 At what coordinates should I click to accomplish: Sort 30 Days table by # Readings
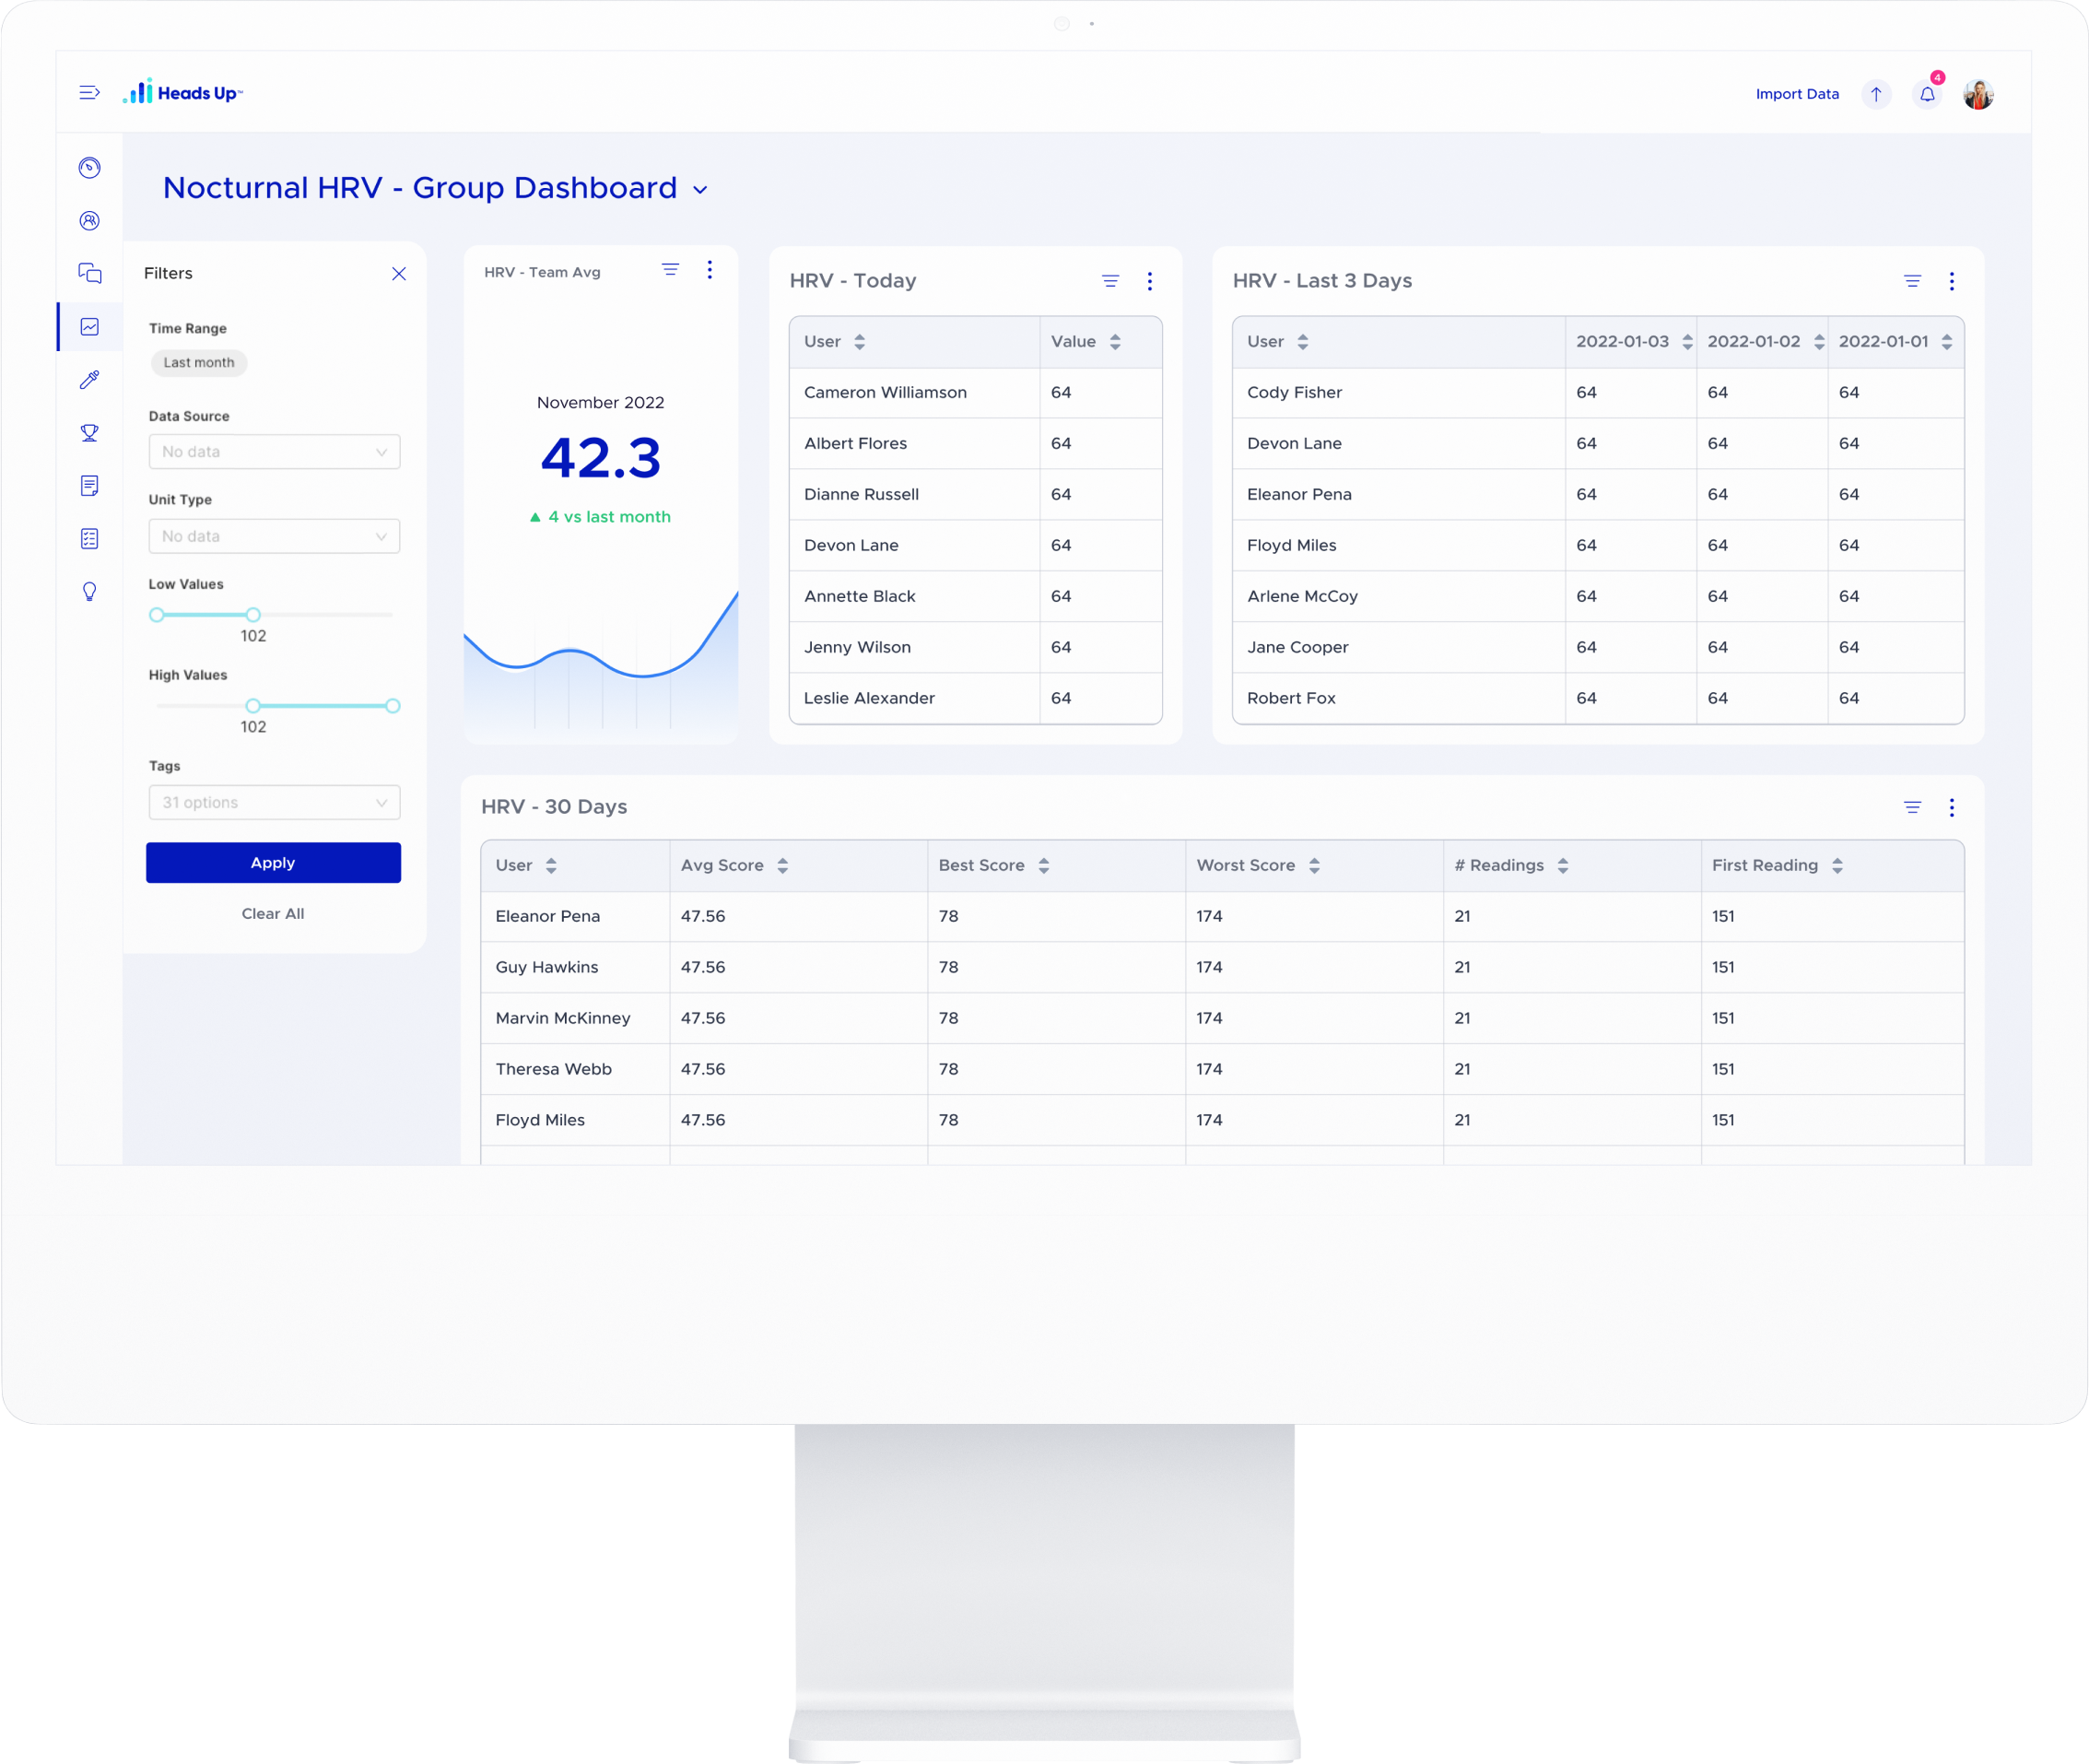[1562, 866]
